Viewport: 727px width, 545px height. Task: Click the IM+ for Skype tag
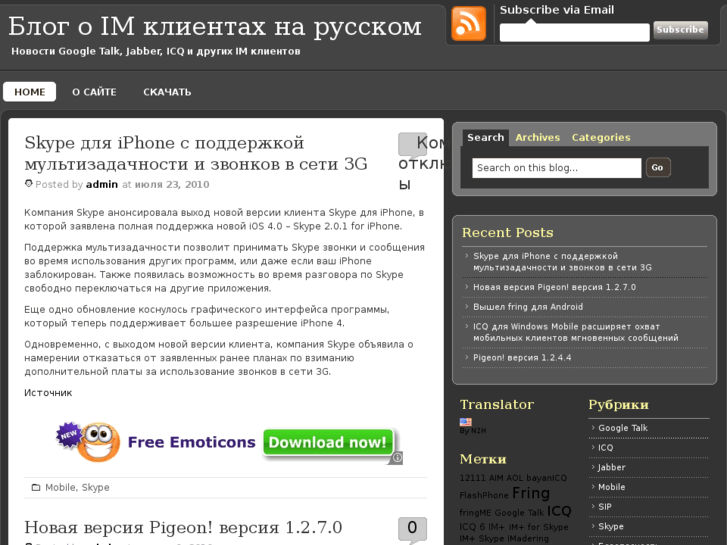(x=538, y=527)
